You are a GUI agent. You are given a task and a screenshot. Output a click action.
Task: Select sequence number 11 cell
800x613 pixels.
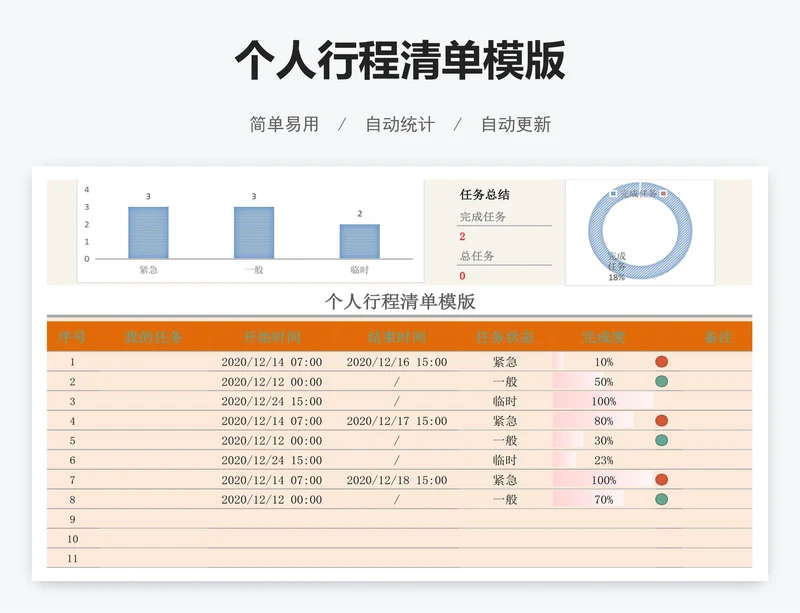tap(72, 558)
